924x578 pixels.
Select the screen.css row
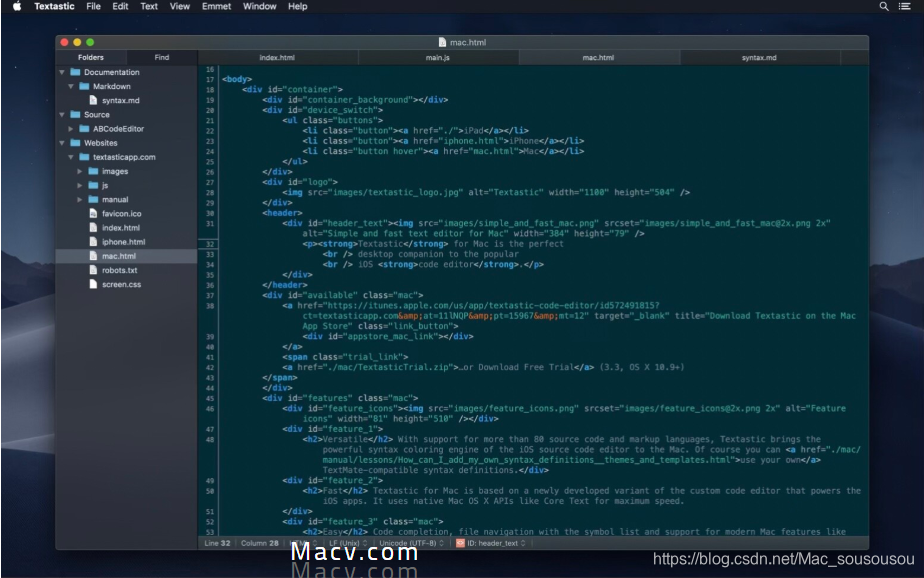pyautogui.click(x=127, y=284)
